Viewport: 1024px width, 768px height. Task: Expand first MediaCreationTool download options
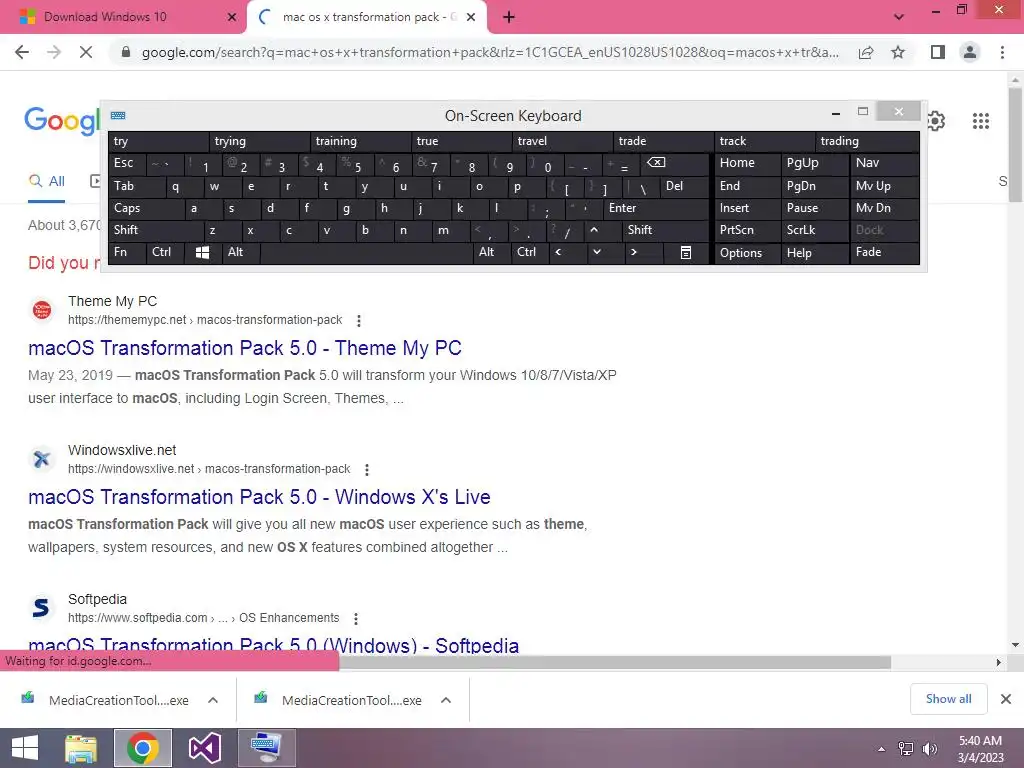click(213, 700)
